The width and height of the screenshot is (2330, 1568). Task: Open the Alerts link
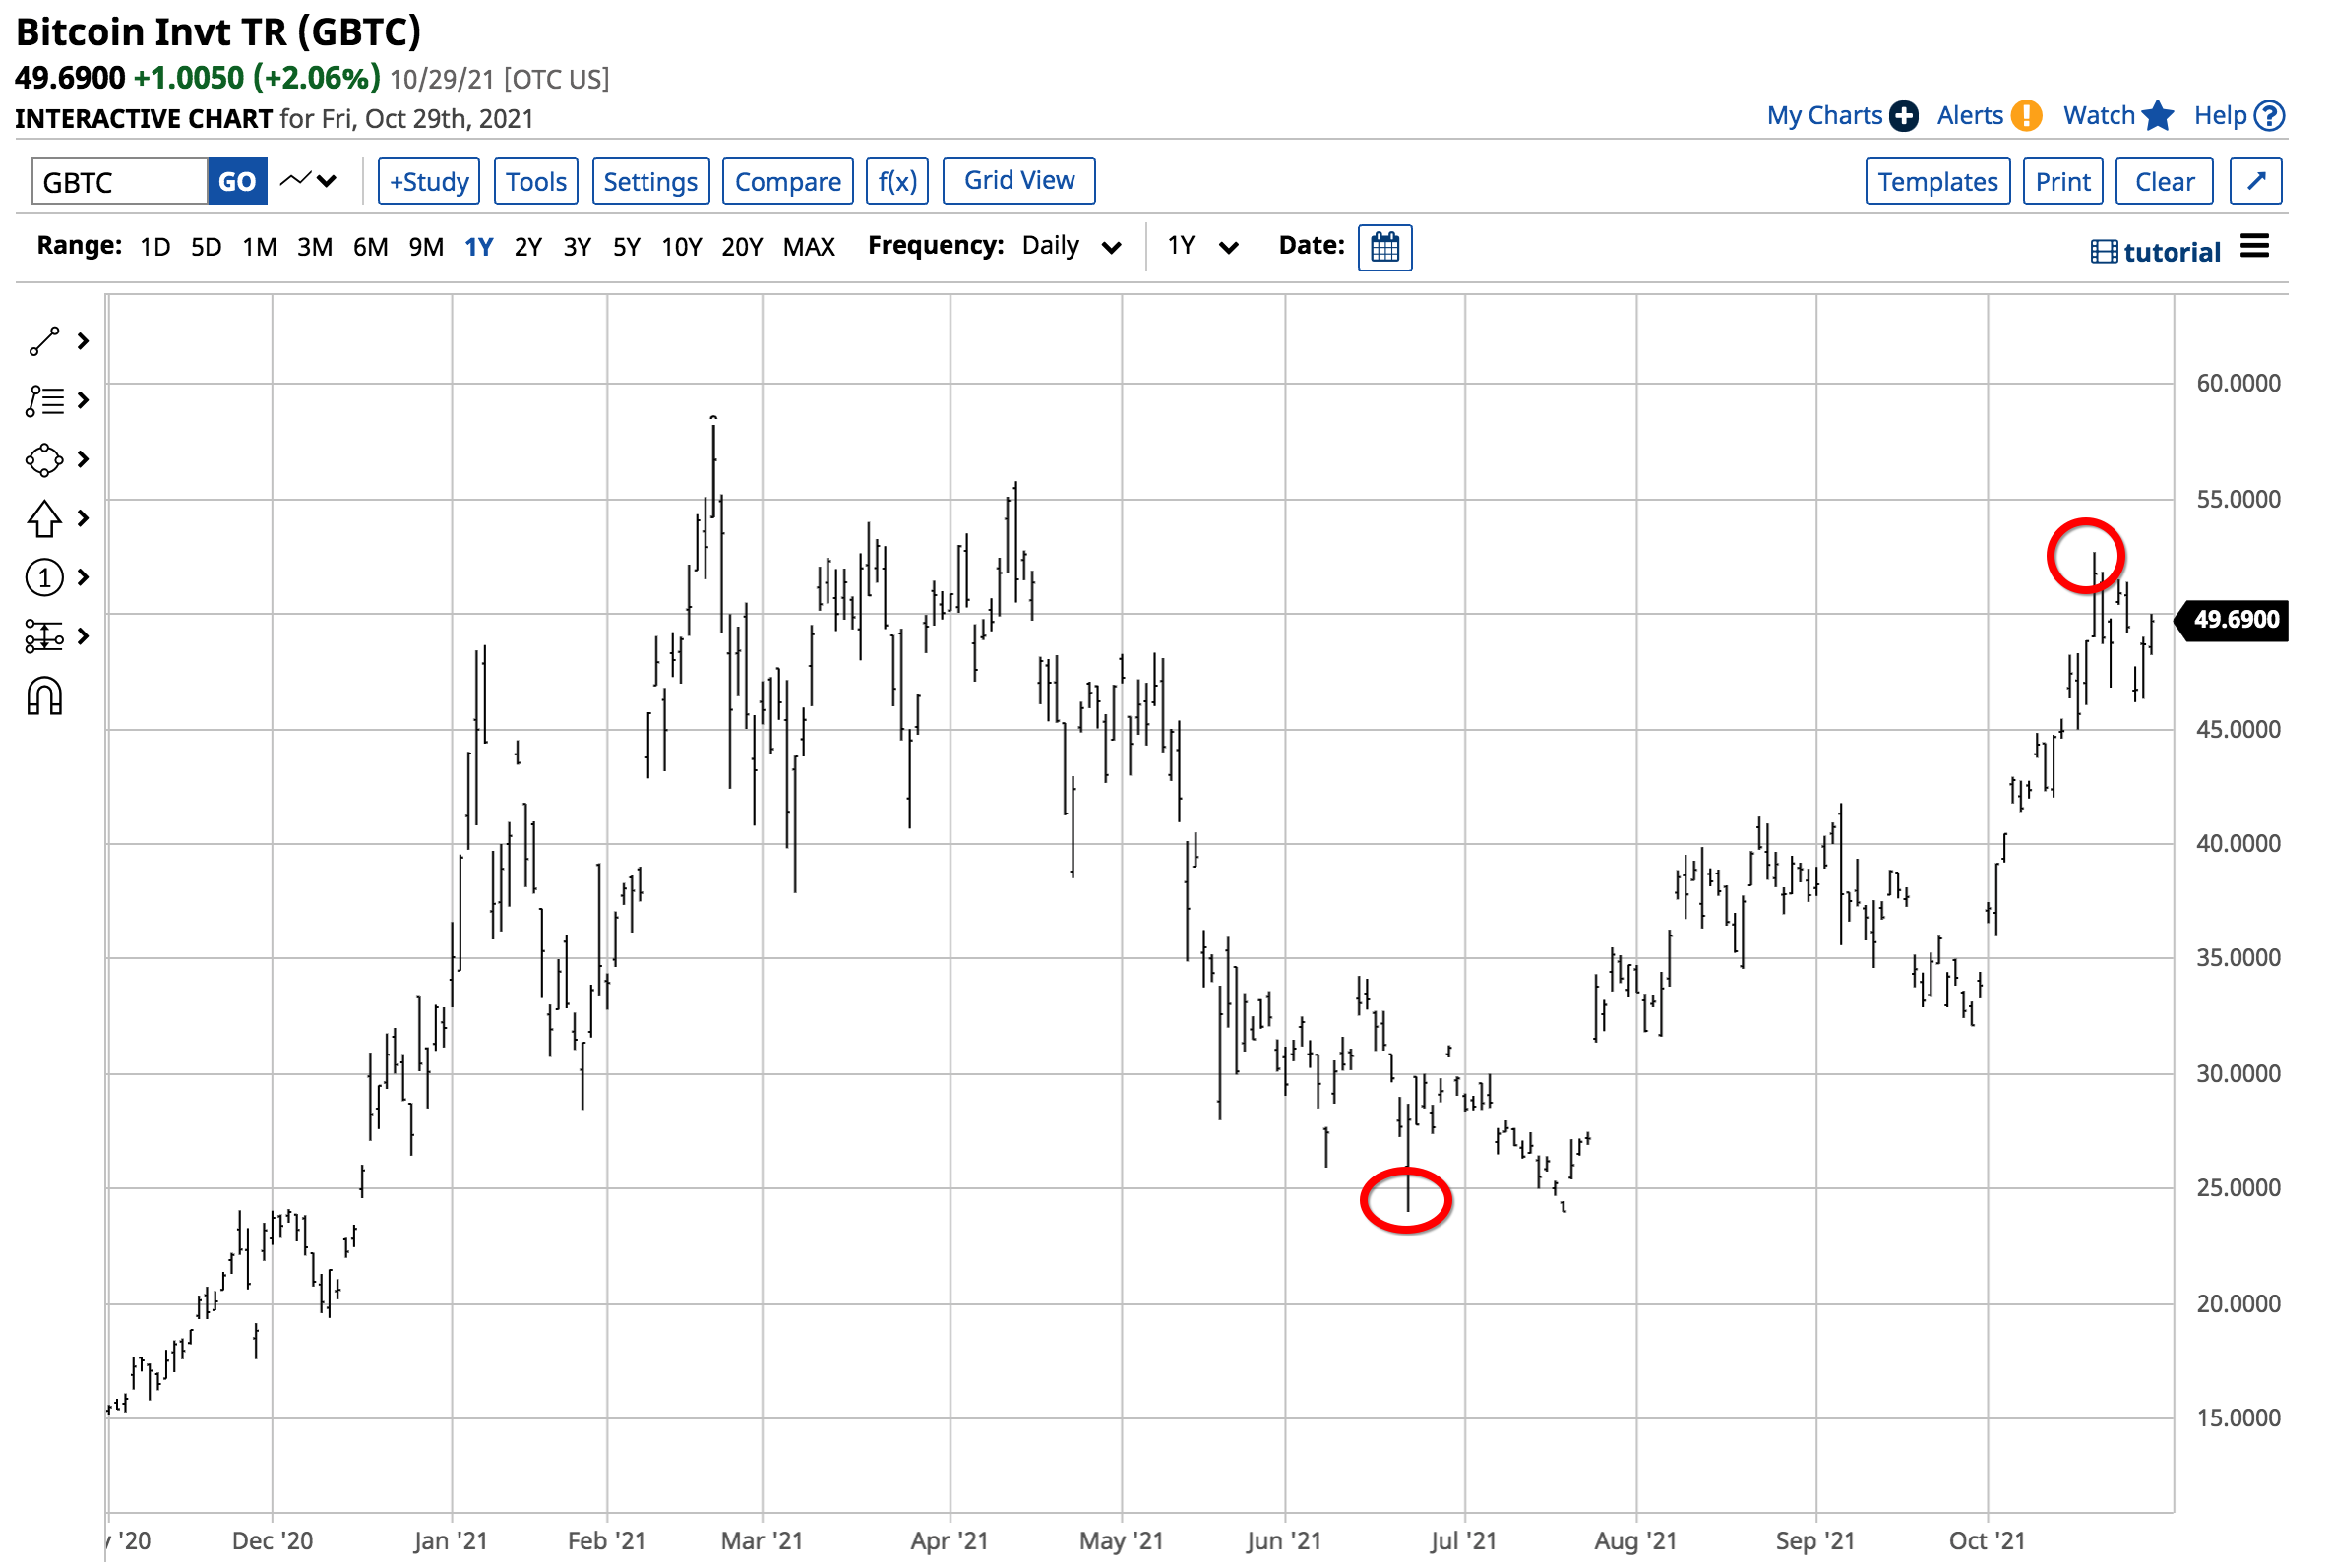1970,116
